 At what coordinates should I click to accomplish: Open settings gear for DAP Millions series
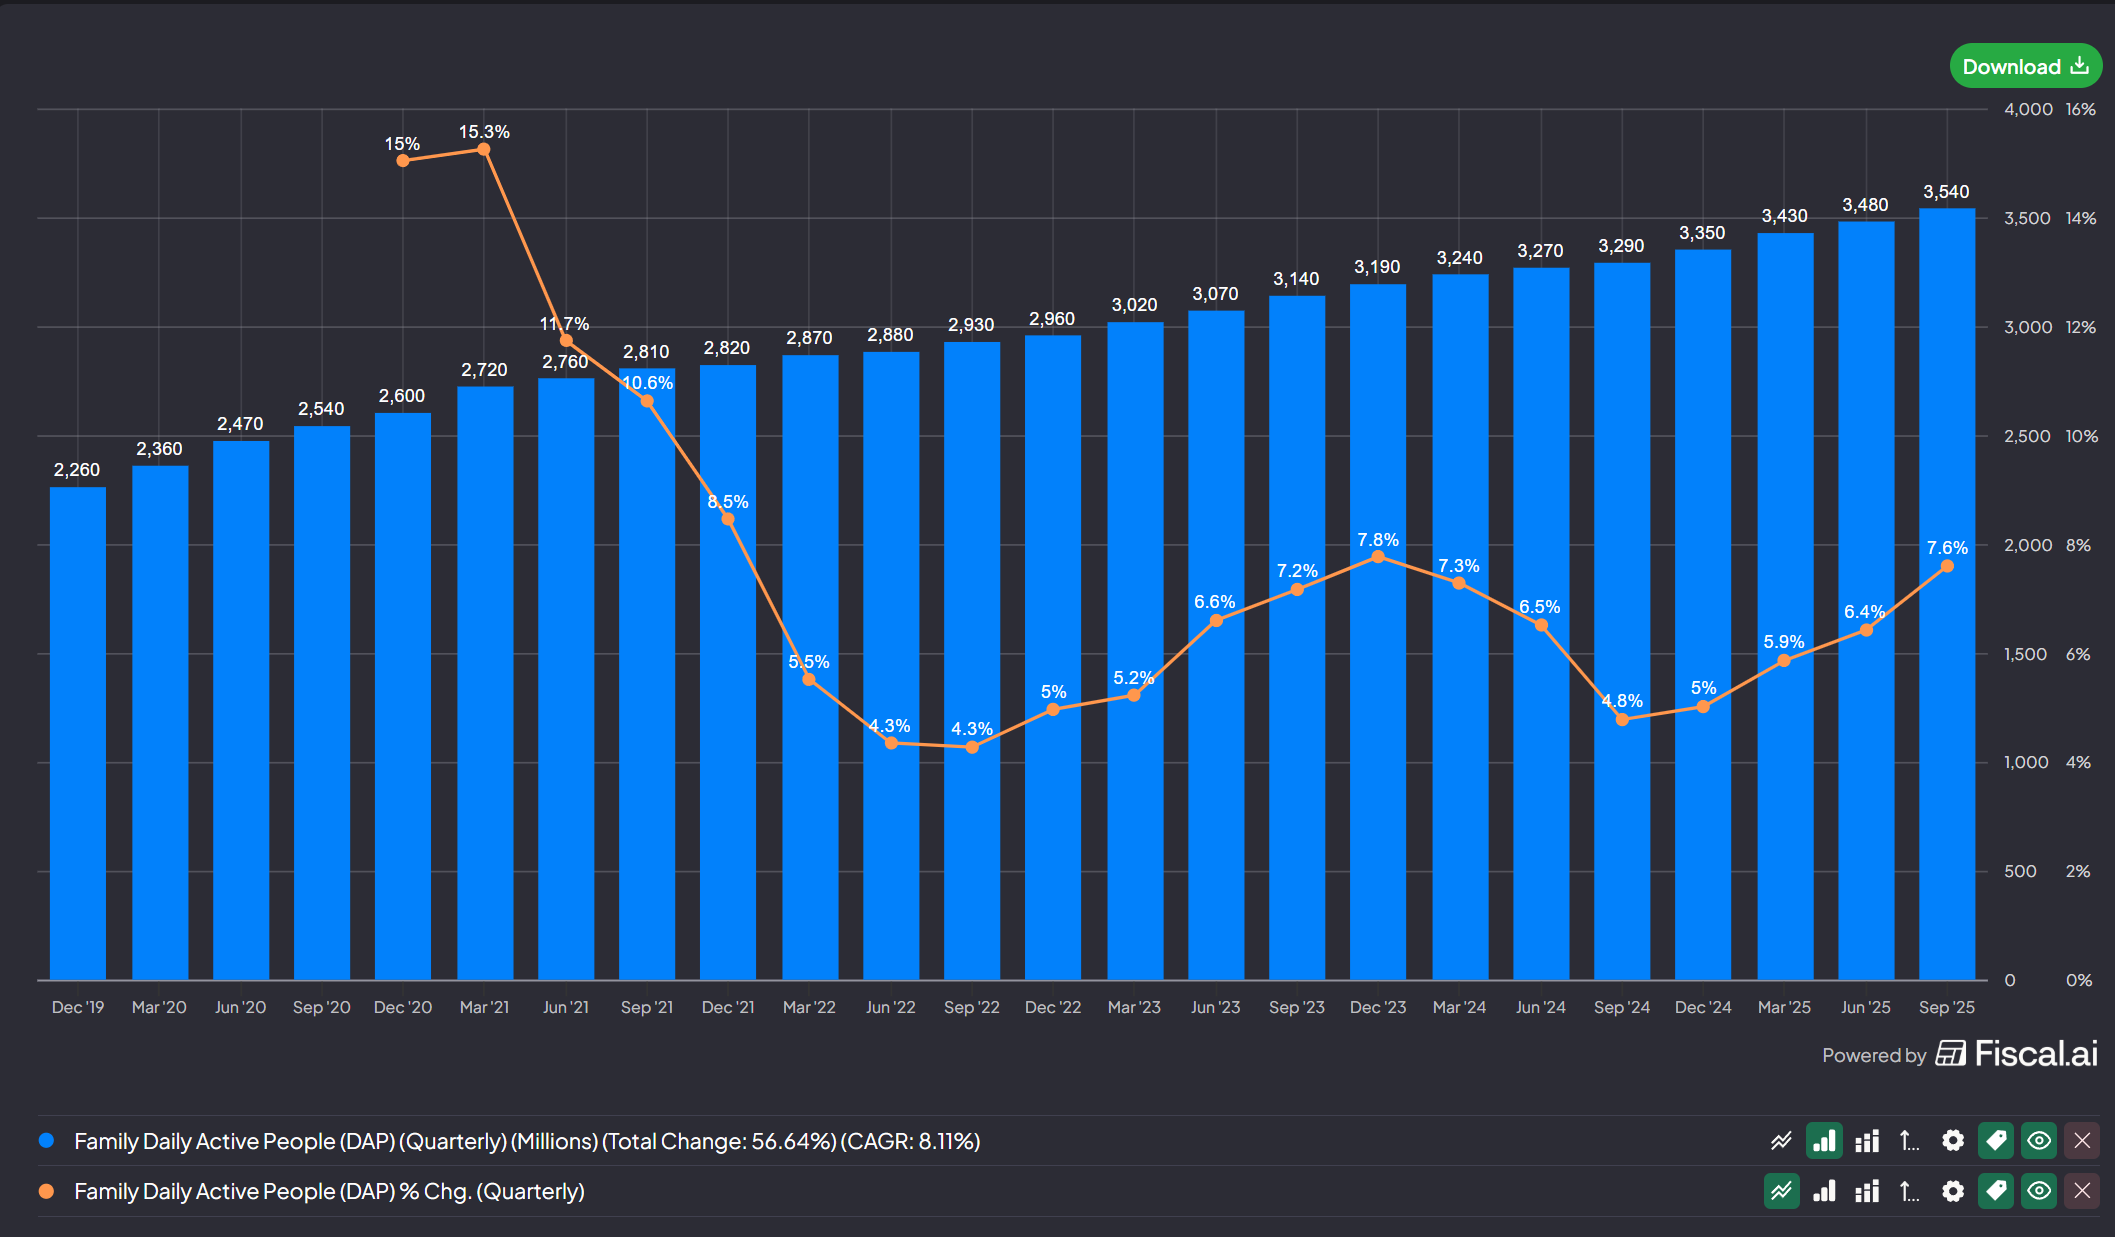[1953, 1141]
